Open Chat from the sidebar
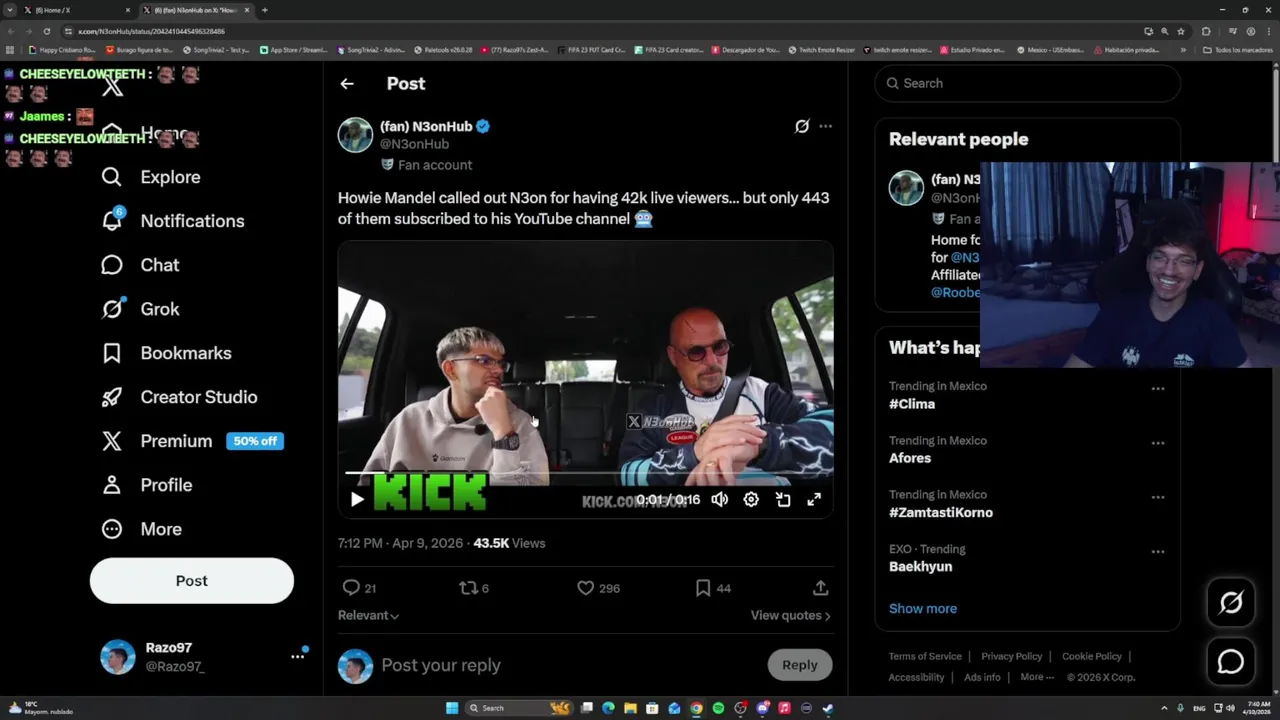 click(140, 265)
